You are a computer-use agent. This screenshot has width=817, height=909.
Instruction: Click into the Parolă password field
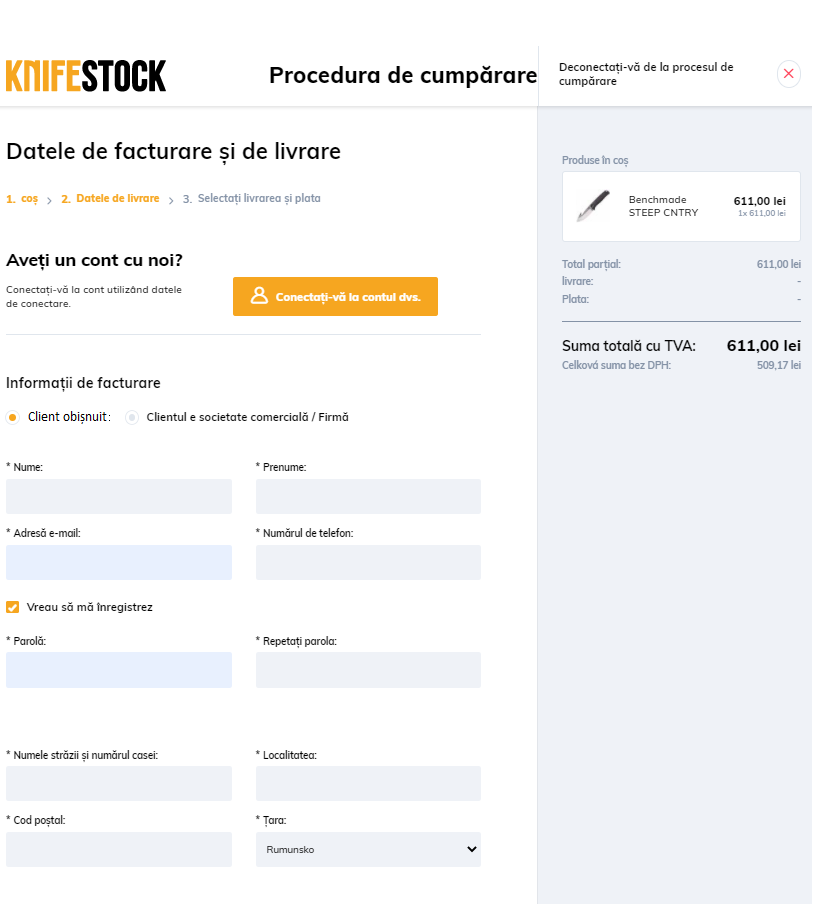pos(119,670)
